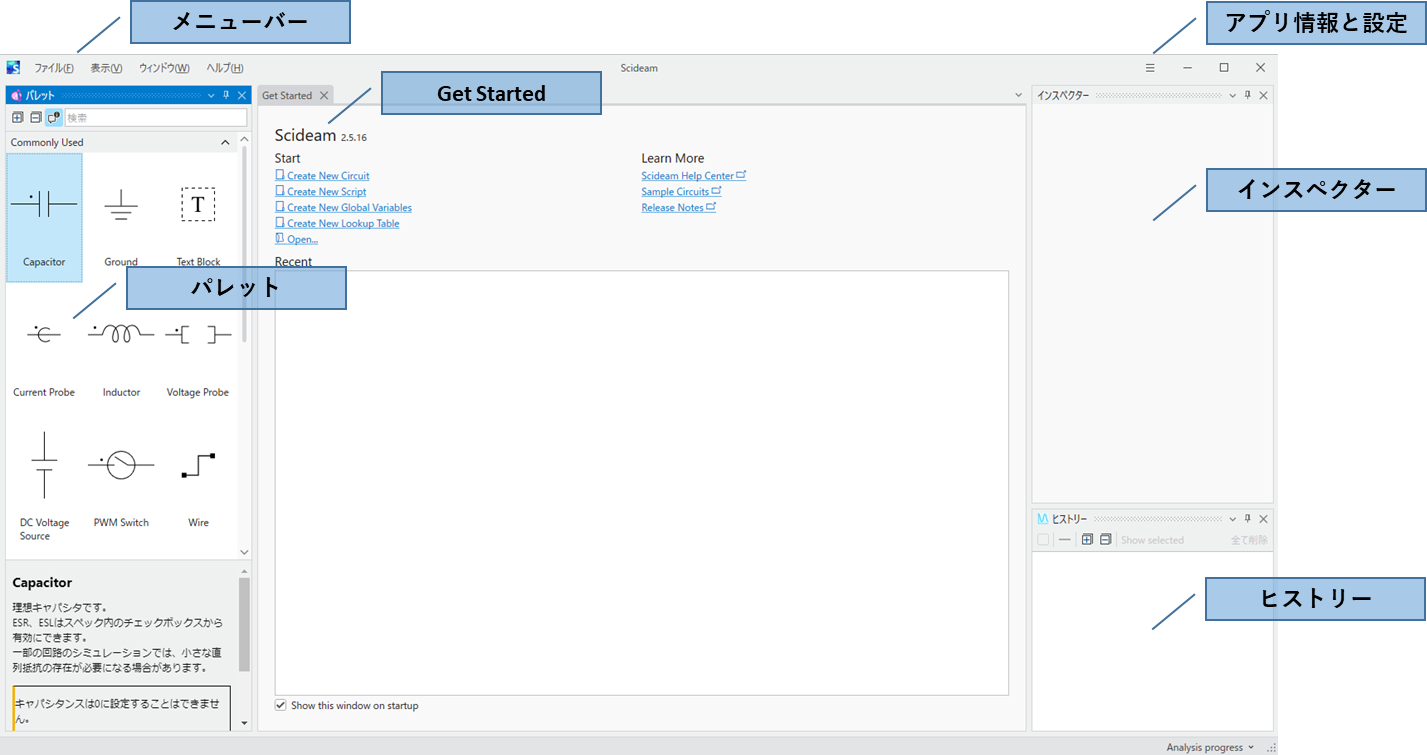Pin the パレット panel
The width and height of the screenshot is (1427, 755).
[x=226, y=95]
